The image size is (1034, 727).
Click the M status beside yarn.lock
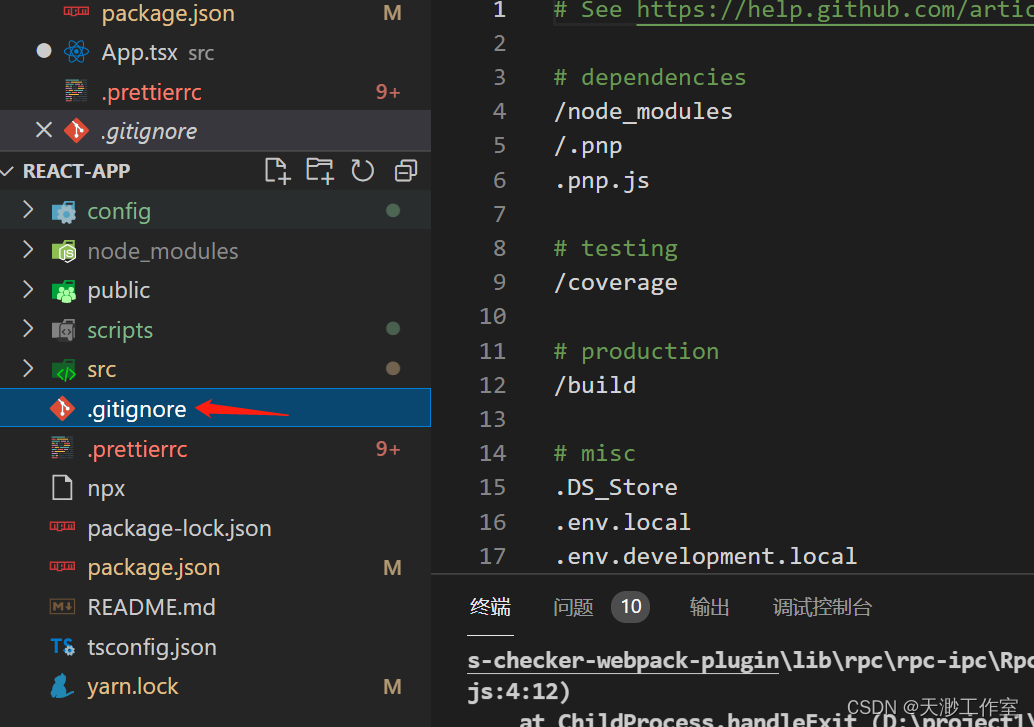pyautogui.click(x=392, y=687)
